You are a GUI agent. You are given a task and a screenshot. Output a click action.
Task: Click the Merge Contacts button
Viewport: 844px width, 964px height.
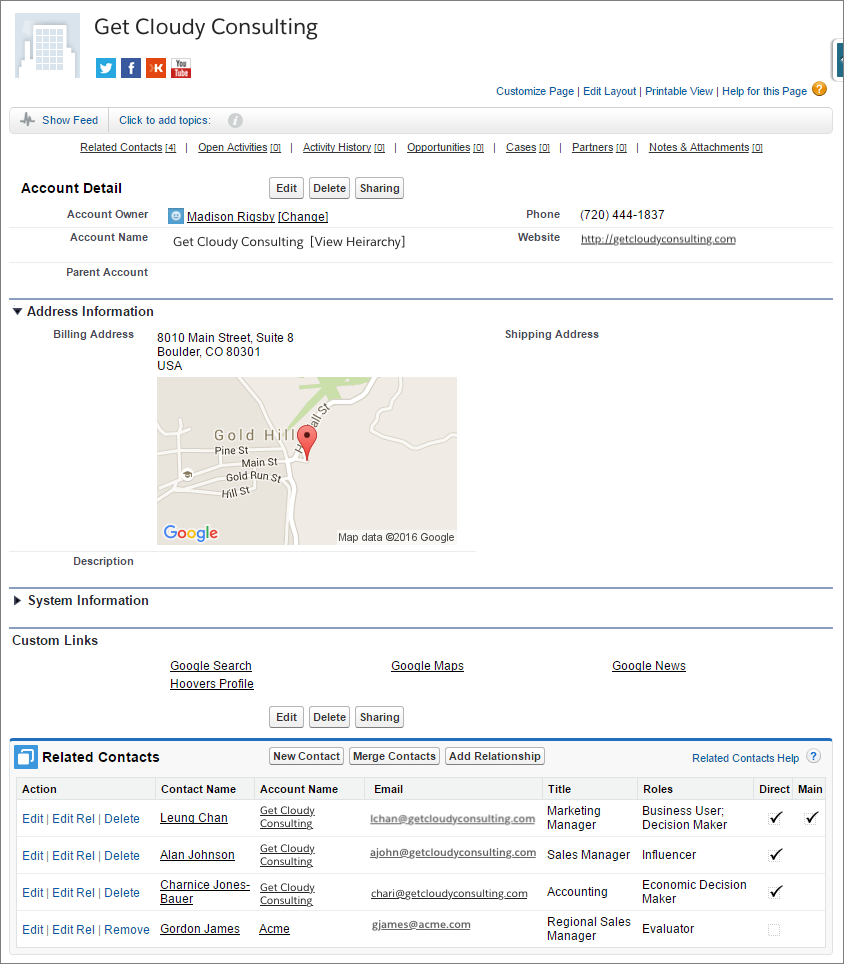pos(395,756)
